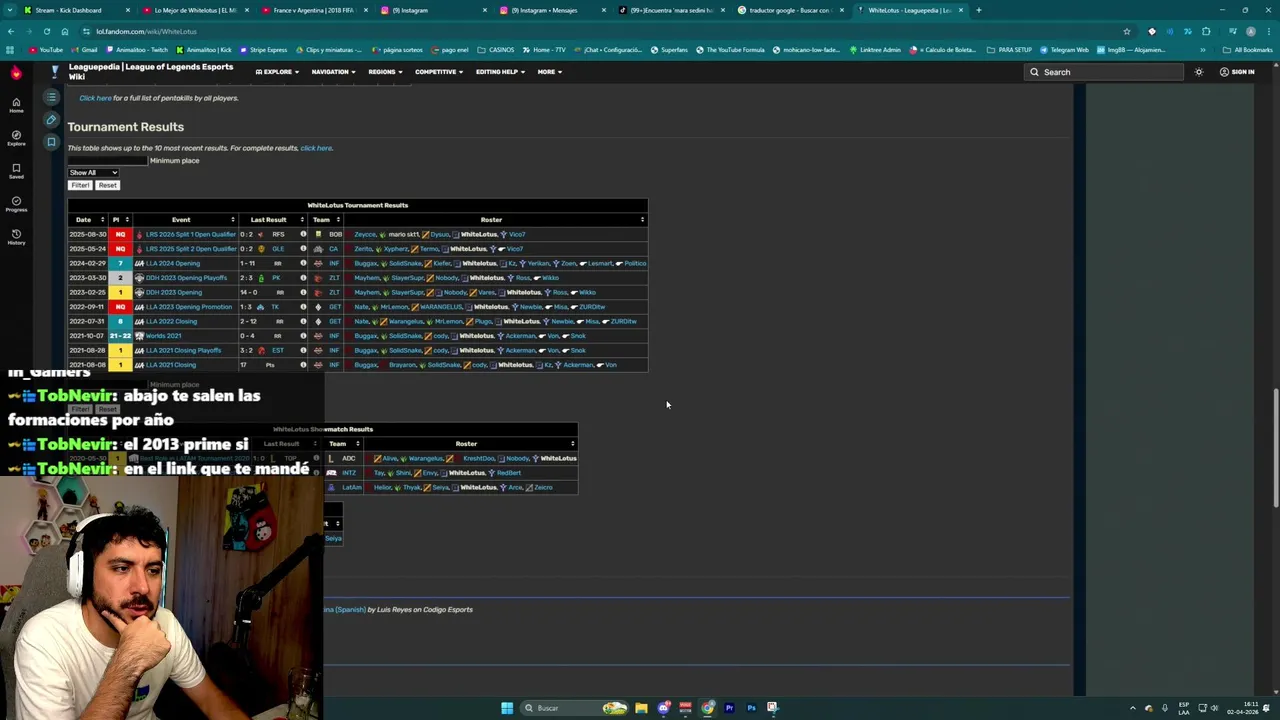Sort Showmatch table by Roster column

[470, 444]
